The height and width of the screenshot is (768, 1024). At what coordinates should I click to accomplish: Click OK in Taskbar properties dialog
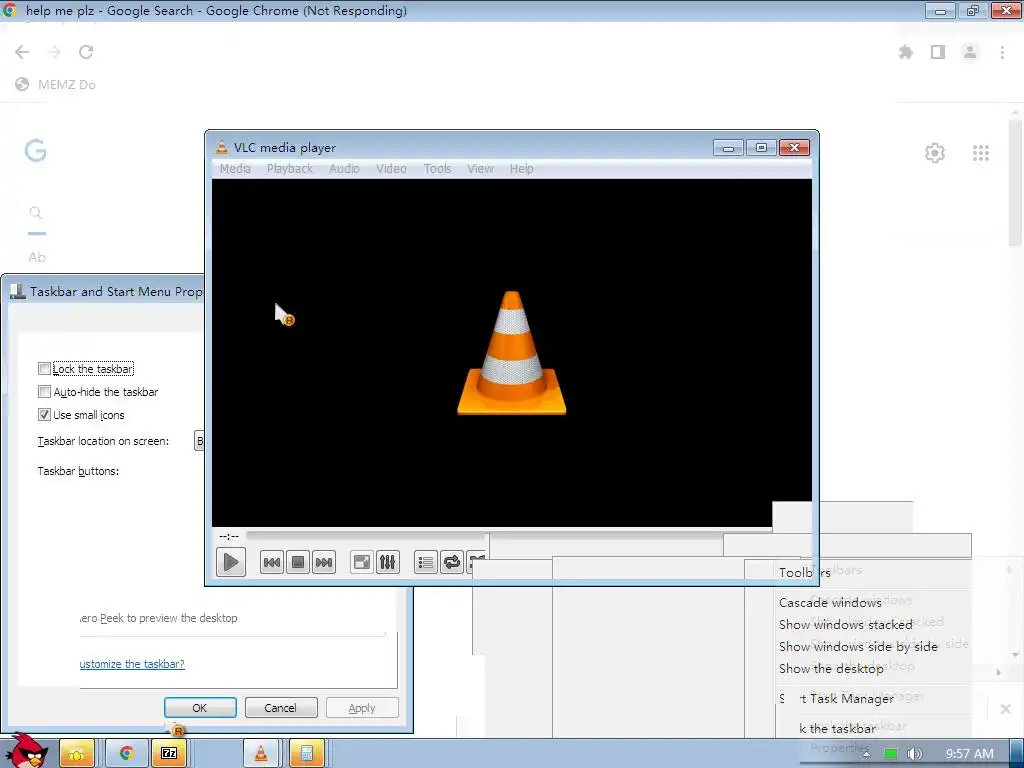tap(200, 708)
